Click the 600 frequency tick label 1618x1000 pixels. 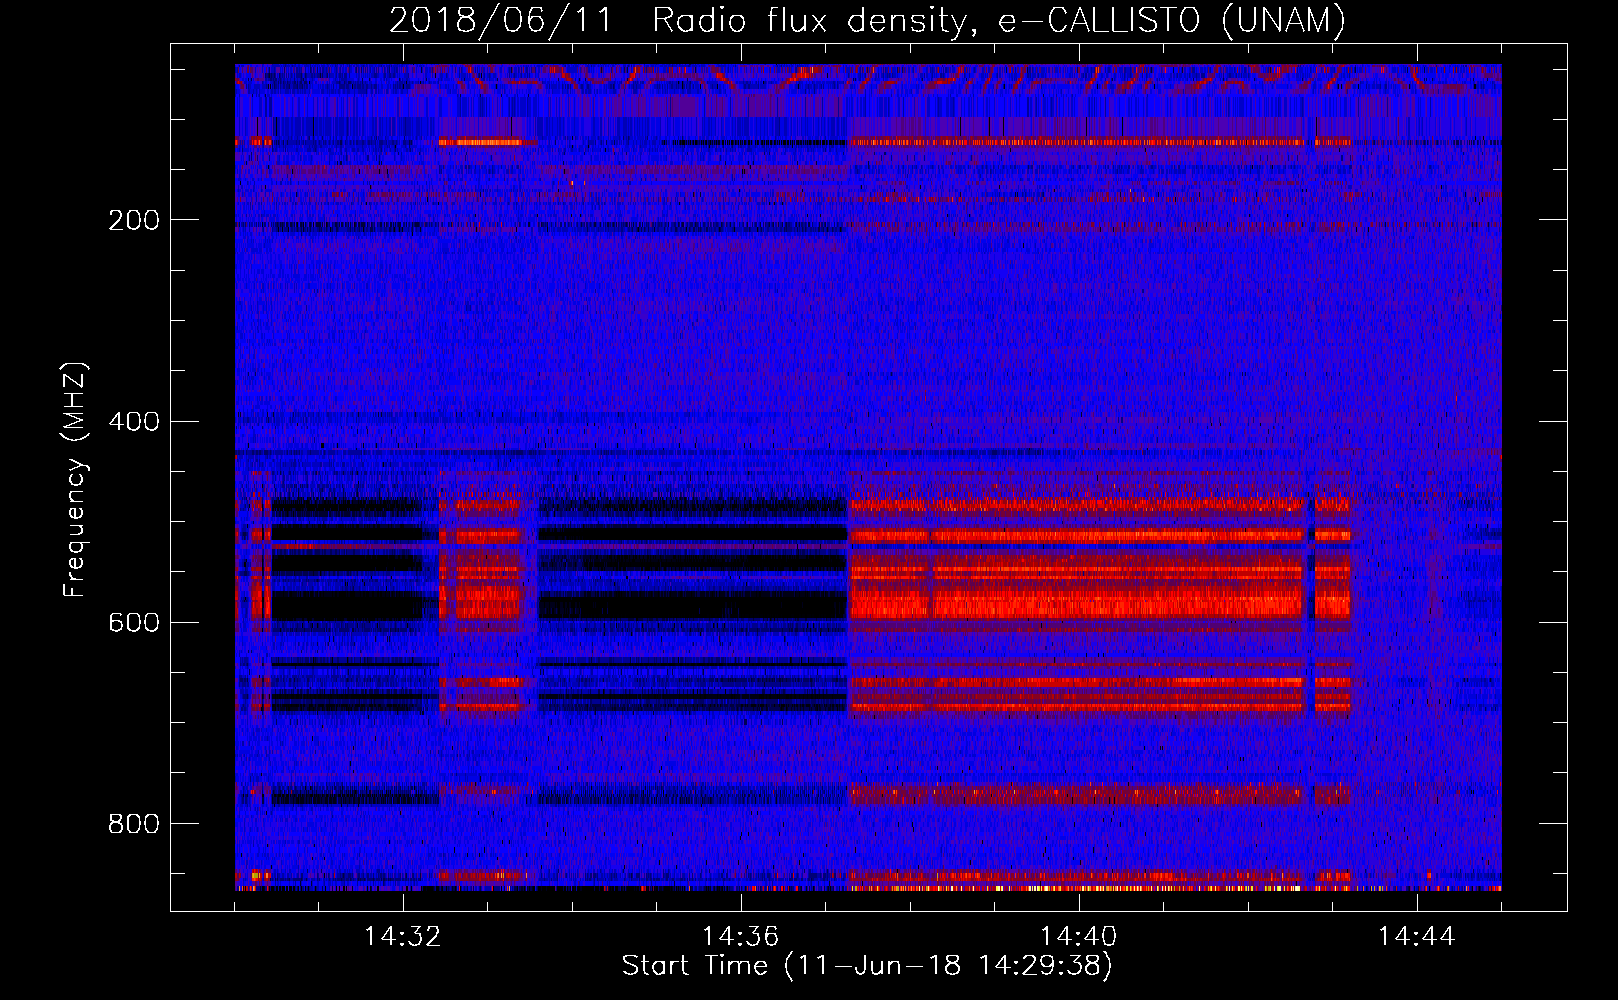point(134,622)
